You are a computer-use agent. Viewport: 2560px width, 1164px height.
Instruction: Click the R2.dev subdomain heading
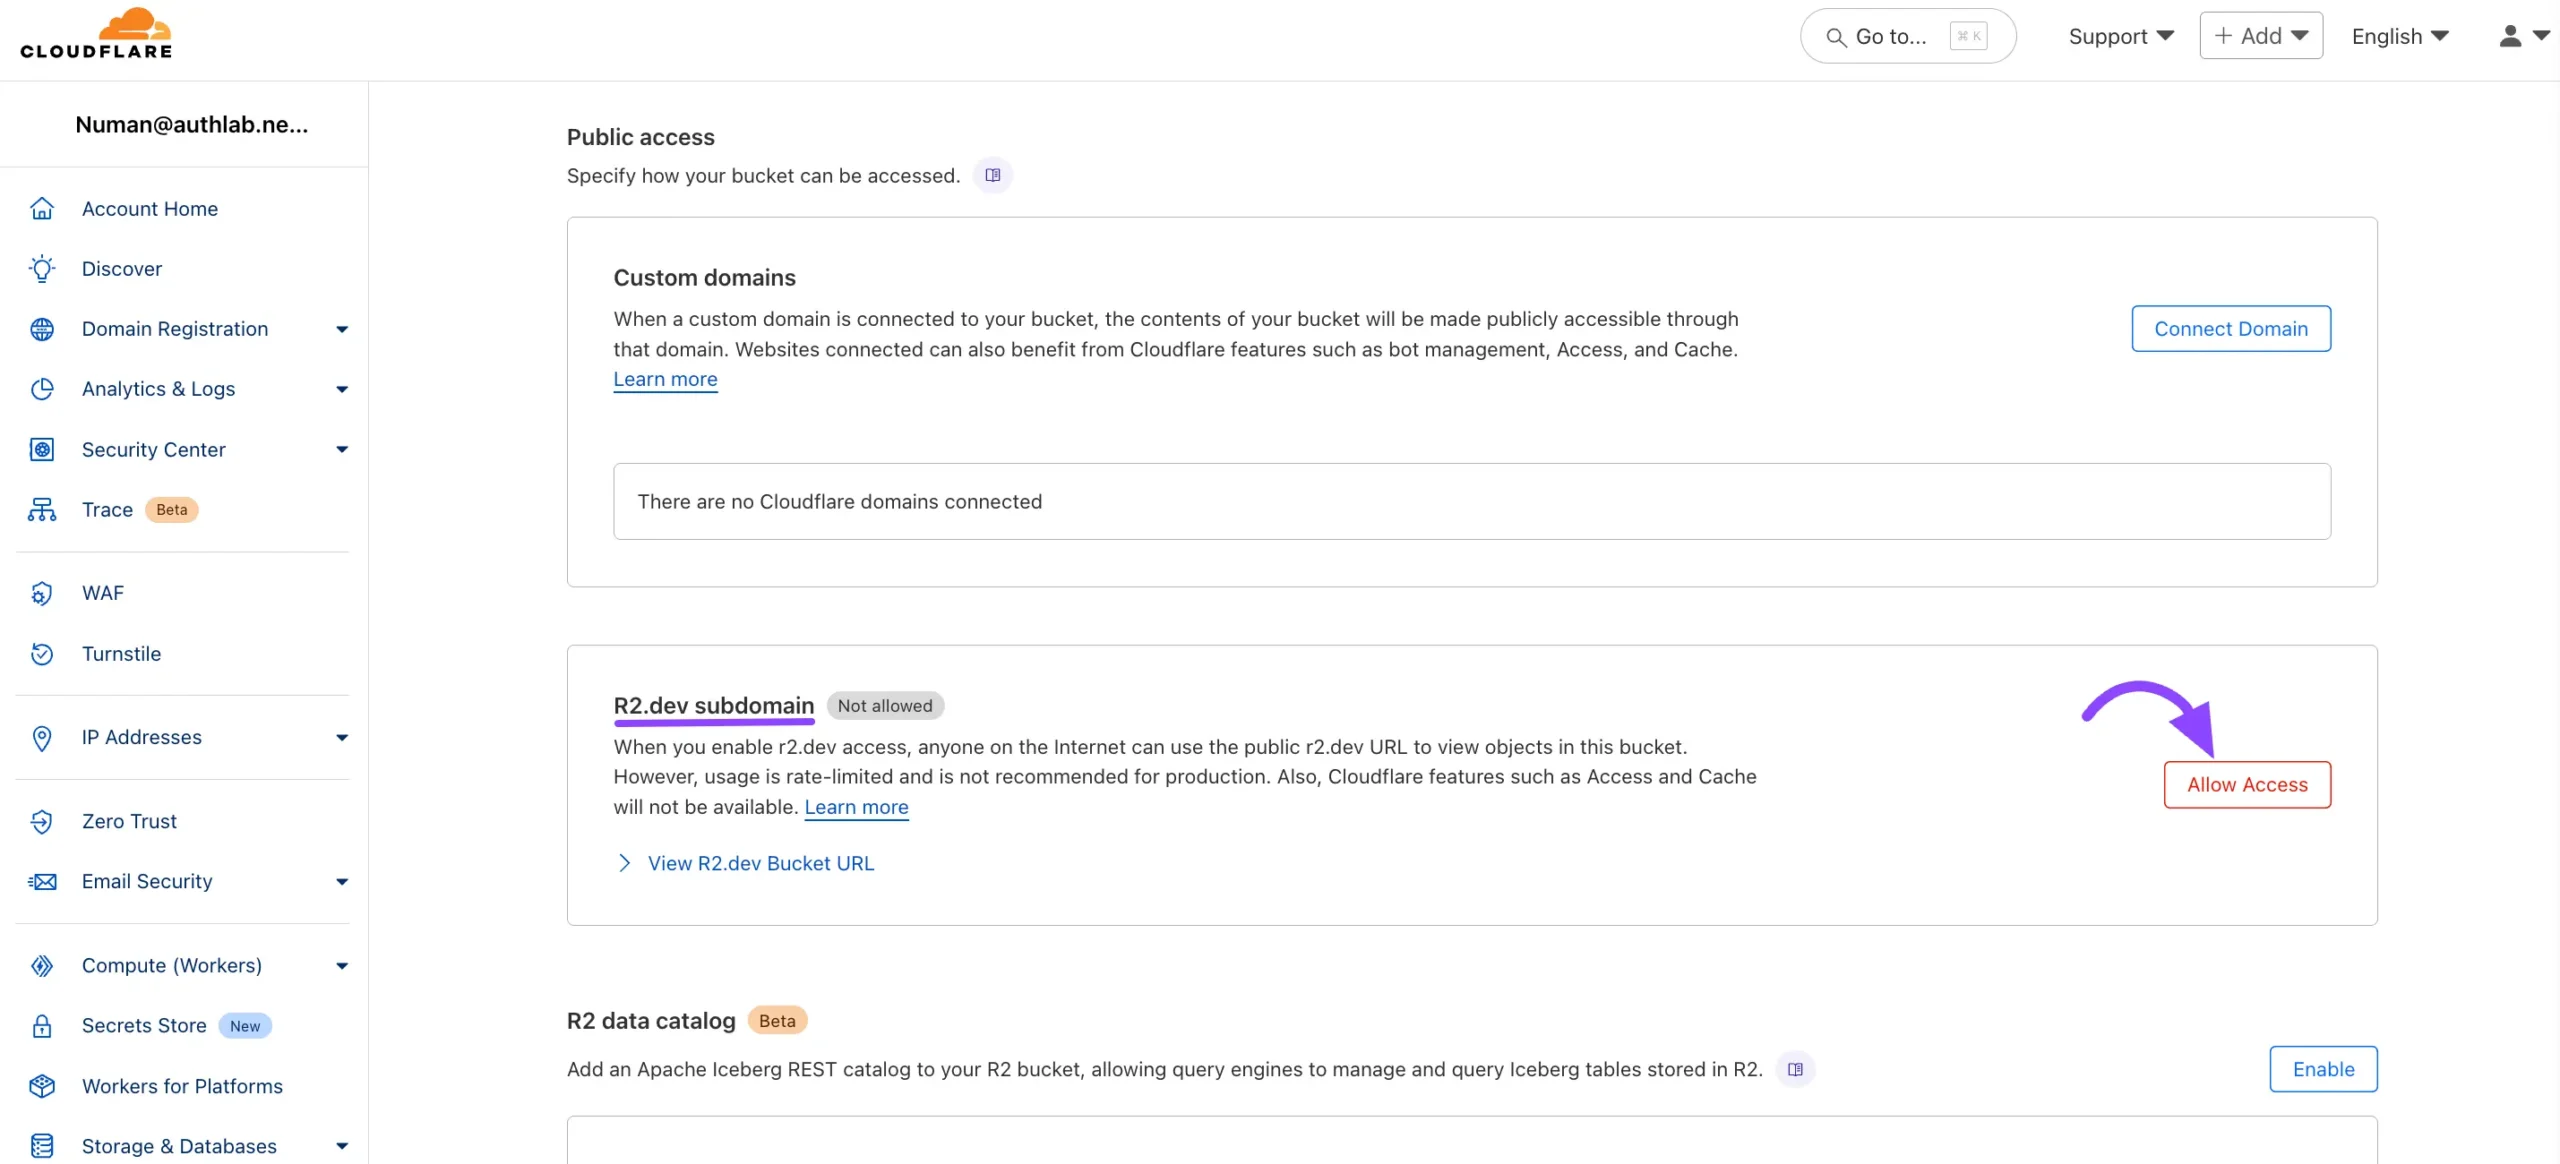714,705
